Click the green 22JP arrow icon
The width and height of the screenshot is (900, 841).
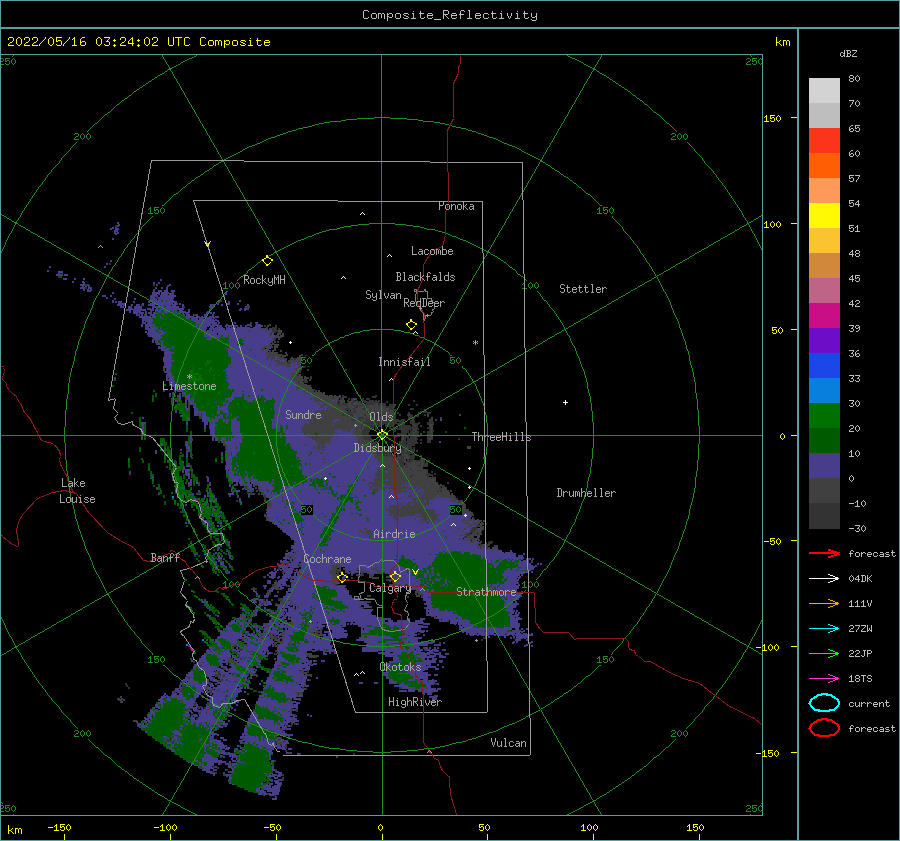click(824, 653)
